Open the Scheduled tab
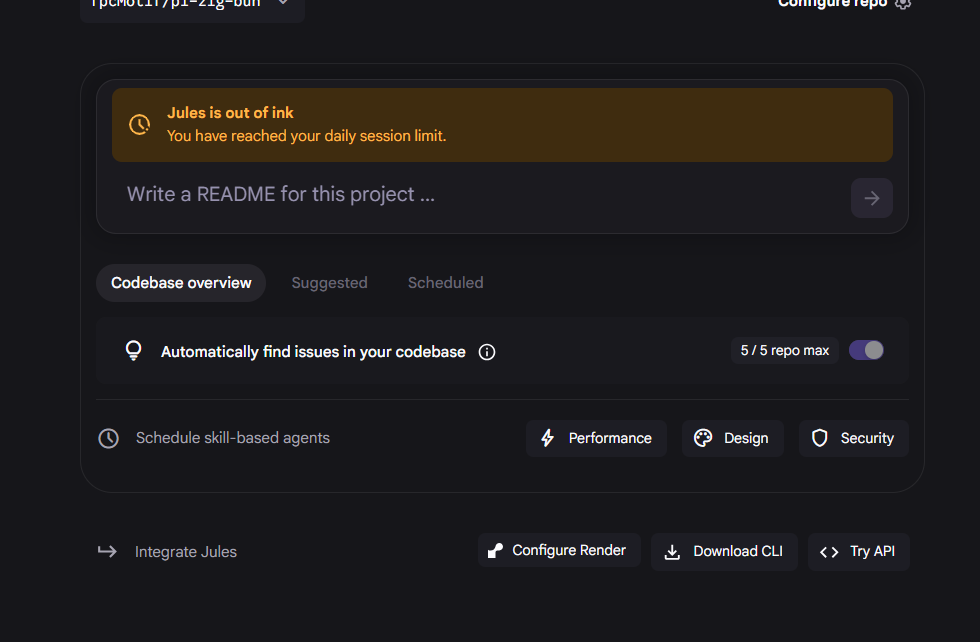Screen dimensions: 980x642 click(445, 283)
